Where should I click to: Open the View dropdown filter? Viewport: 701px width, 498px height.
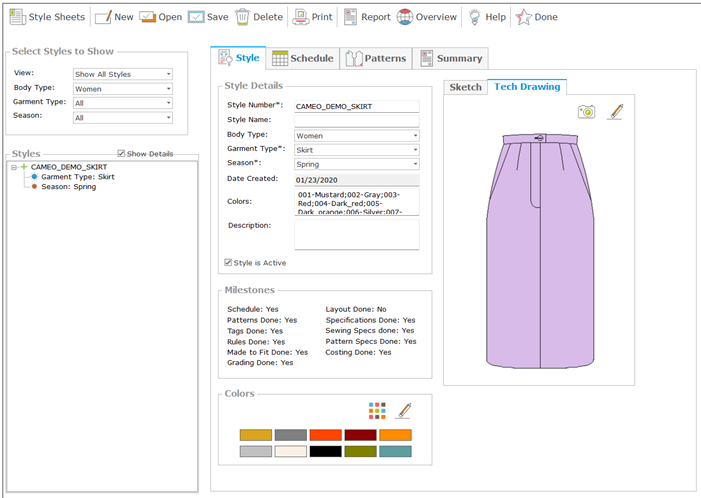(123, 74)
